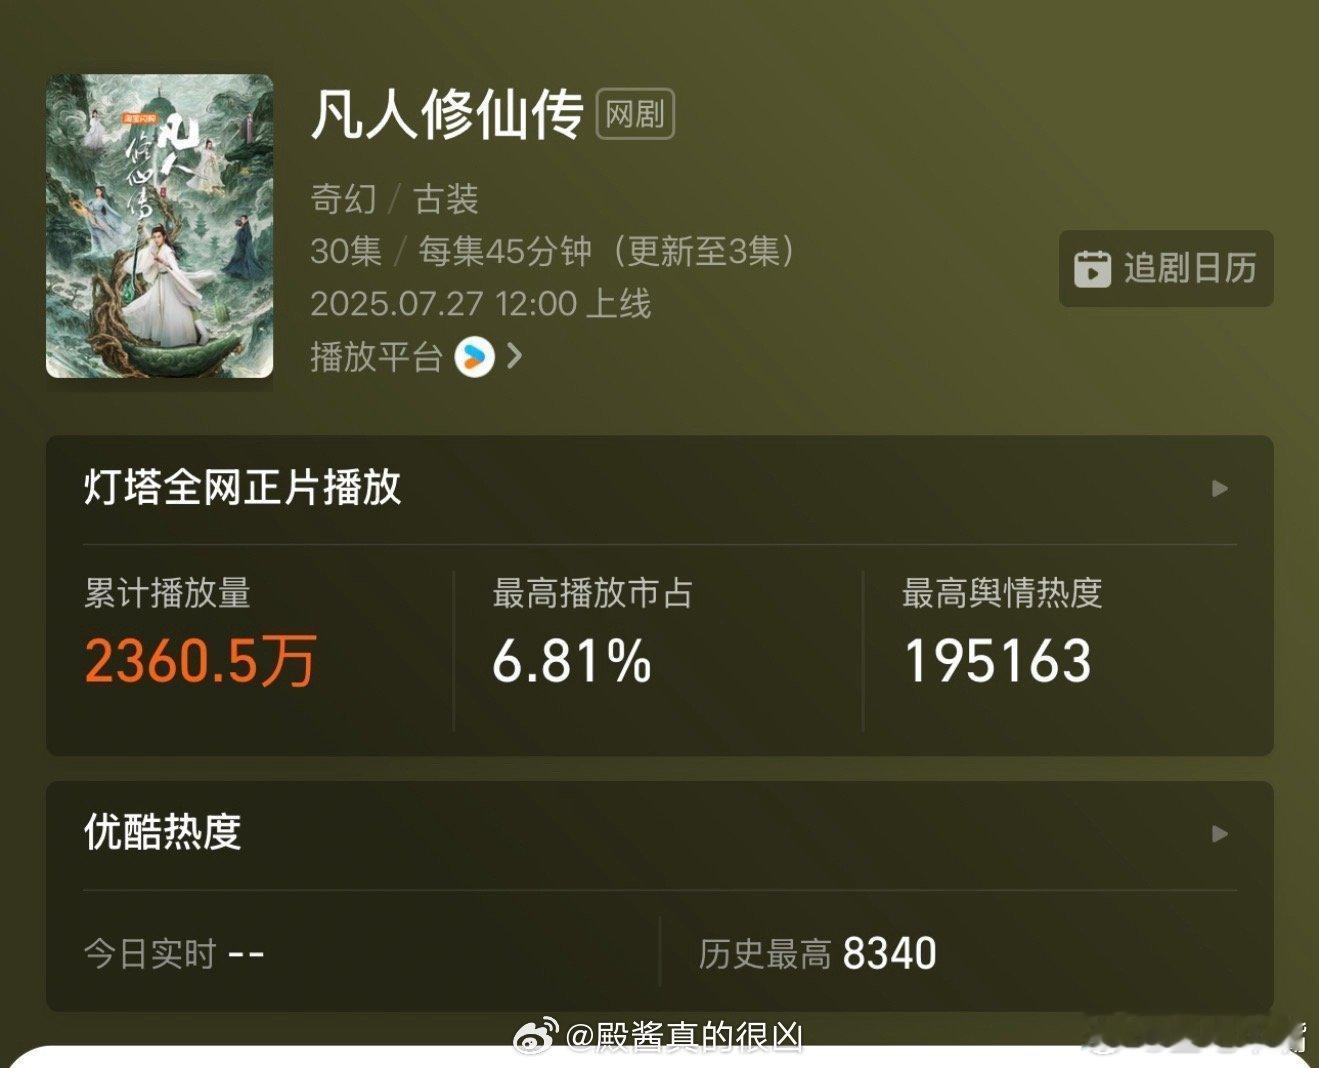Screen dimensions: 1319x1068
Task: Click the 历史最高 8340 value
Action: click(889, 953)
